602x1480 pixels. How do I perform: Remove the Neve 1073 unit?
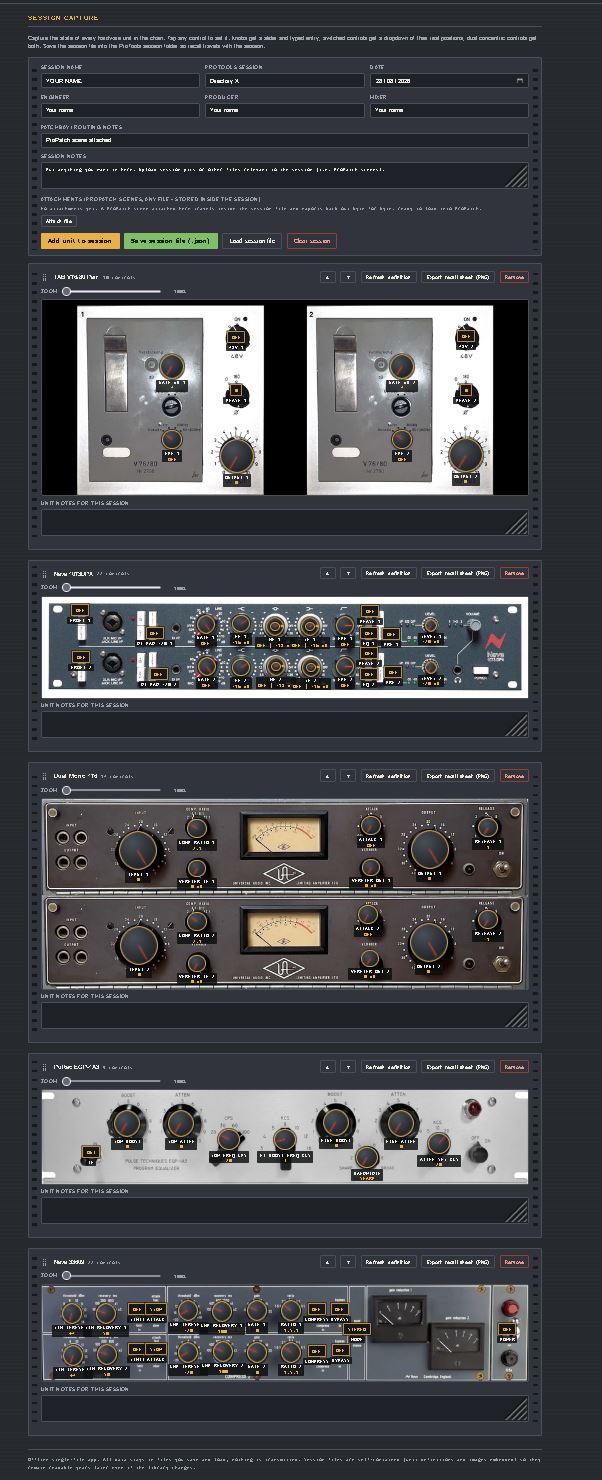[x=514, y=574]
